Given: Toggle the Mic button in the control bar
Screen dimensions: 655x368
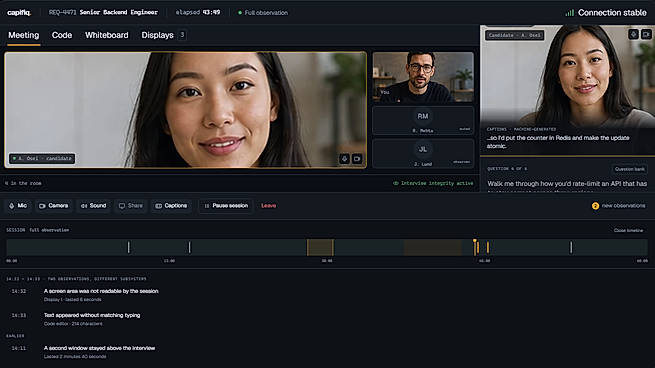Looking at the screenshot, I should (x=18, y=206).
